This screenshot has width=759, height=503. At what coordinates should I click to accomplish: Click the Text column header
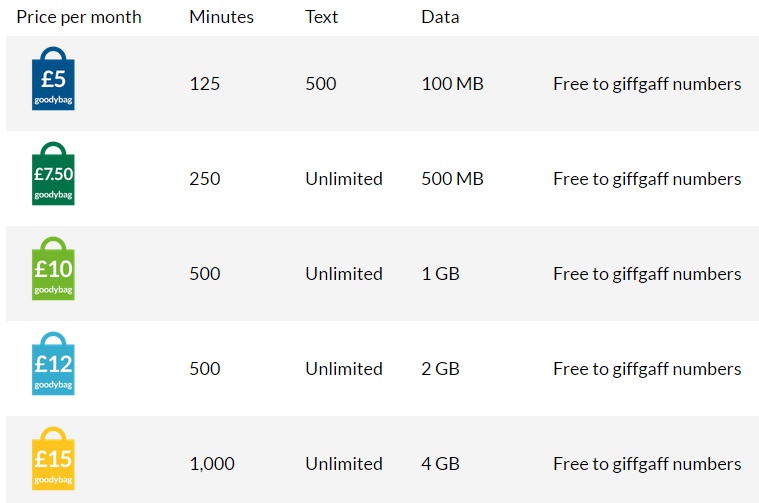[x=321, y=17]
